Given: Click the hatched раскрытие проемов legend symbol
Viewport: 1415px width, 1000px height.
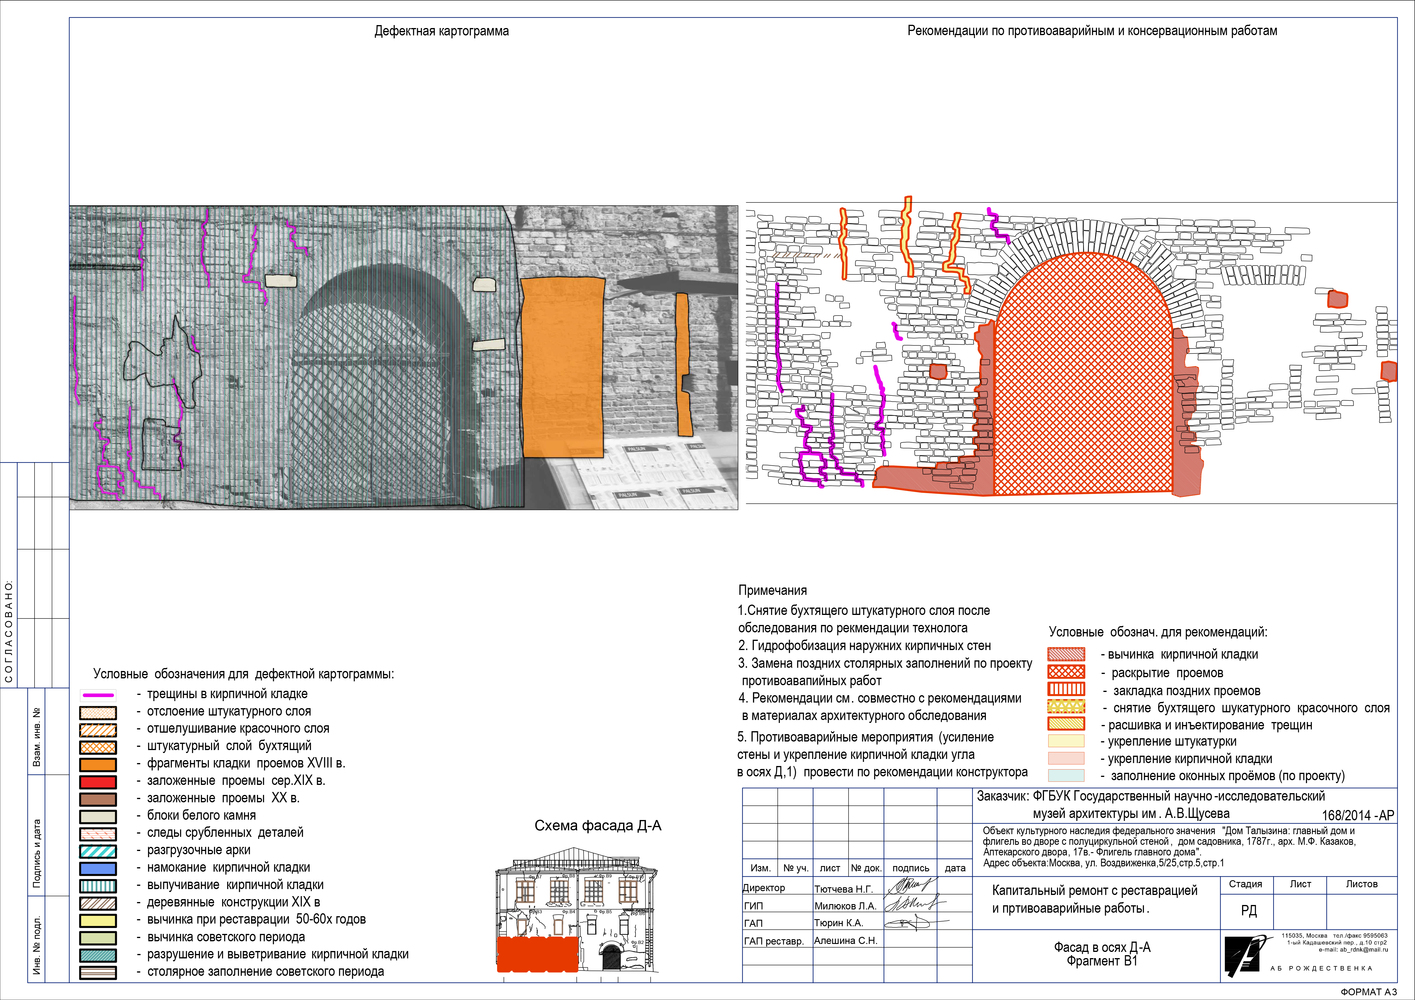Looking at the screenshot, I should [1065, 672].
